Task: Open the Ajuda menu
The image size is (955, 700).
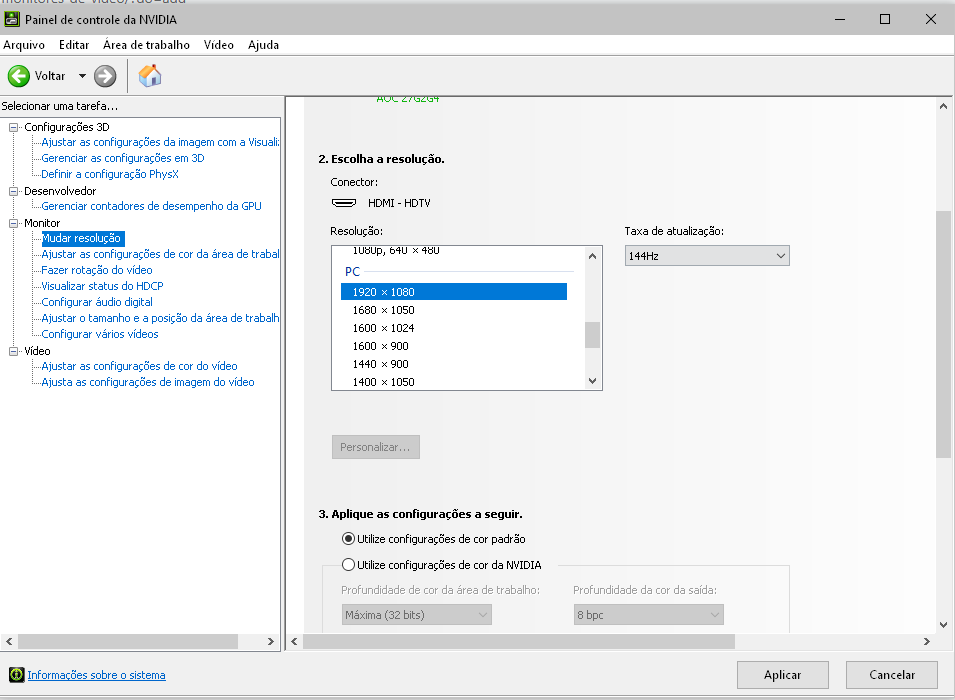Action: point(263,45)
